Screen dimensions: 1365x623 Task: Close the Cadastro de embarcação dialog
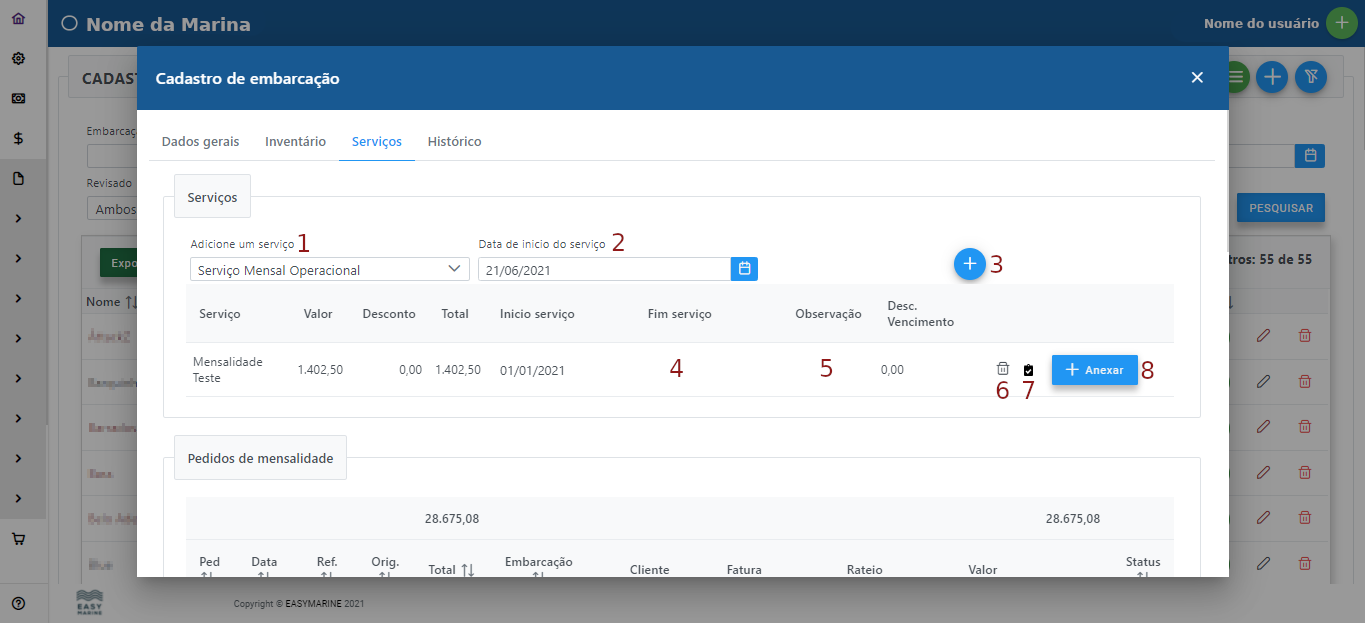(1197, 78)
